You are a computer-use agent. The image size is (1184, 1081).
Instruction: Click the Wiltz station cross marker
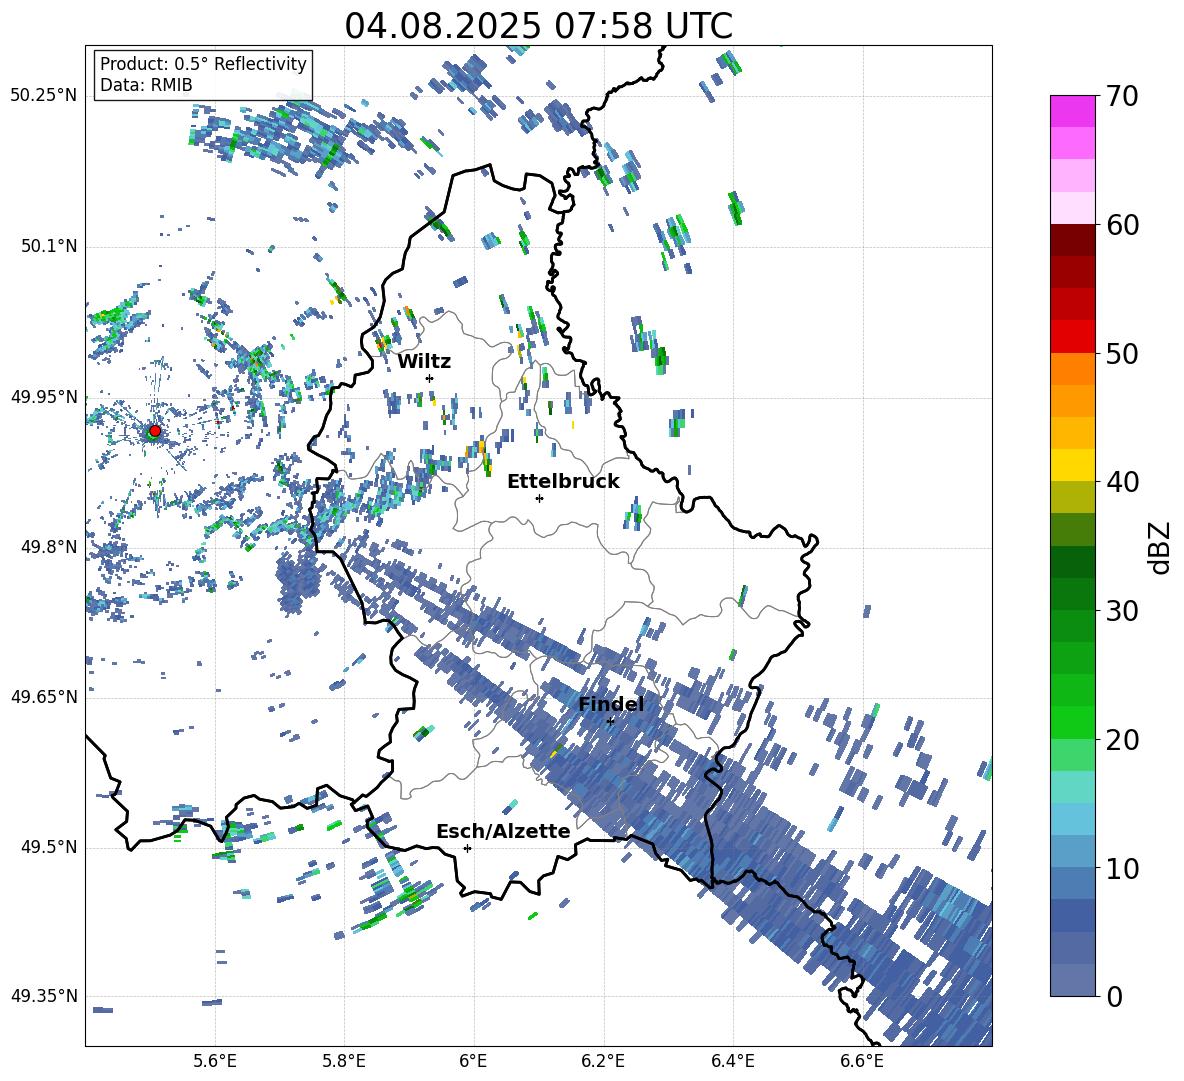[430, 378]
